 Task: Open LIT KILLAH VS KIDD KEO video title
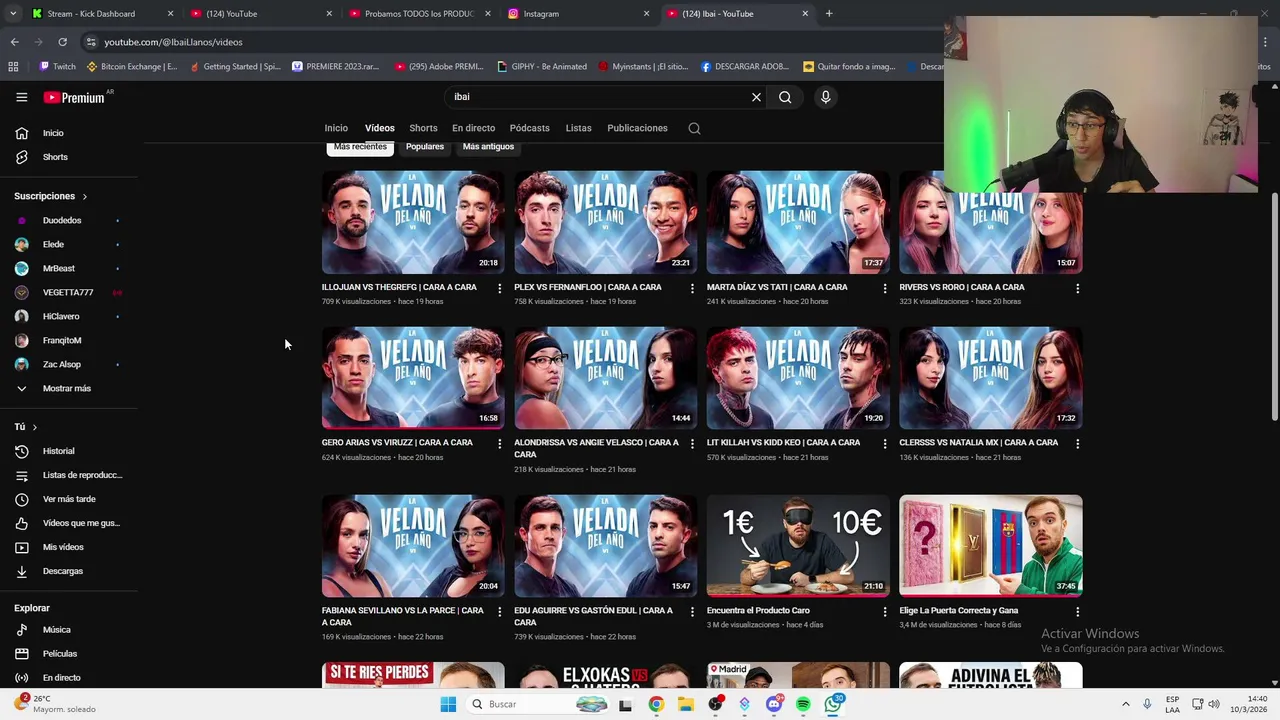pos(783,443)
